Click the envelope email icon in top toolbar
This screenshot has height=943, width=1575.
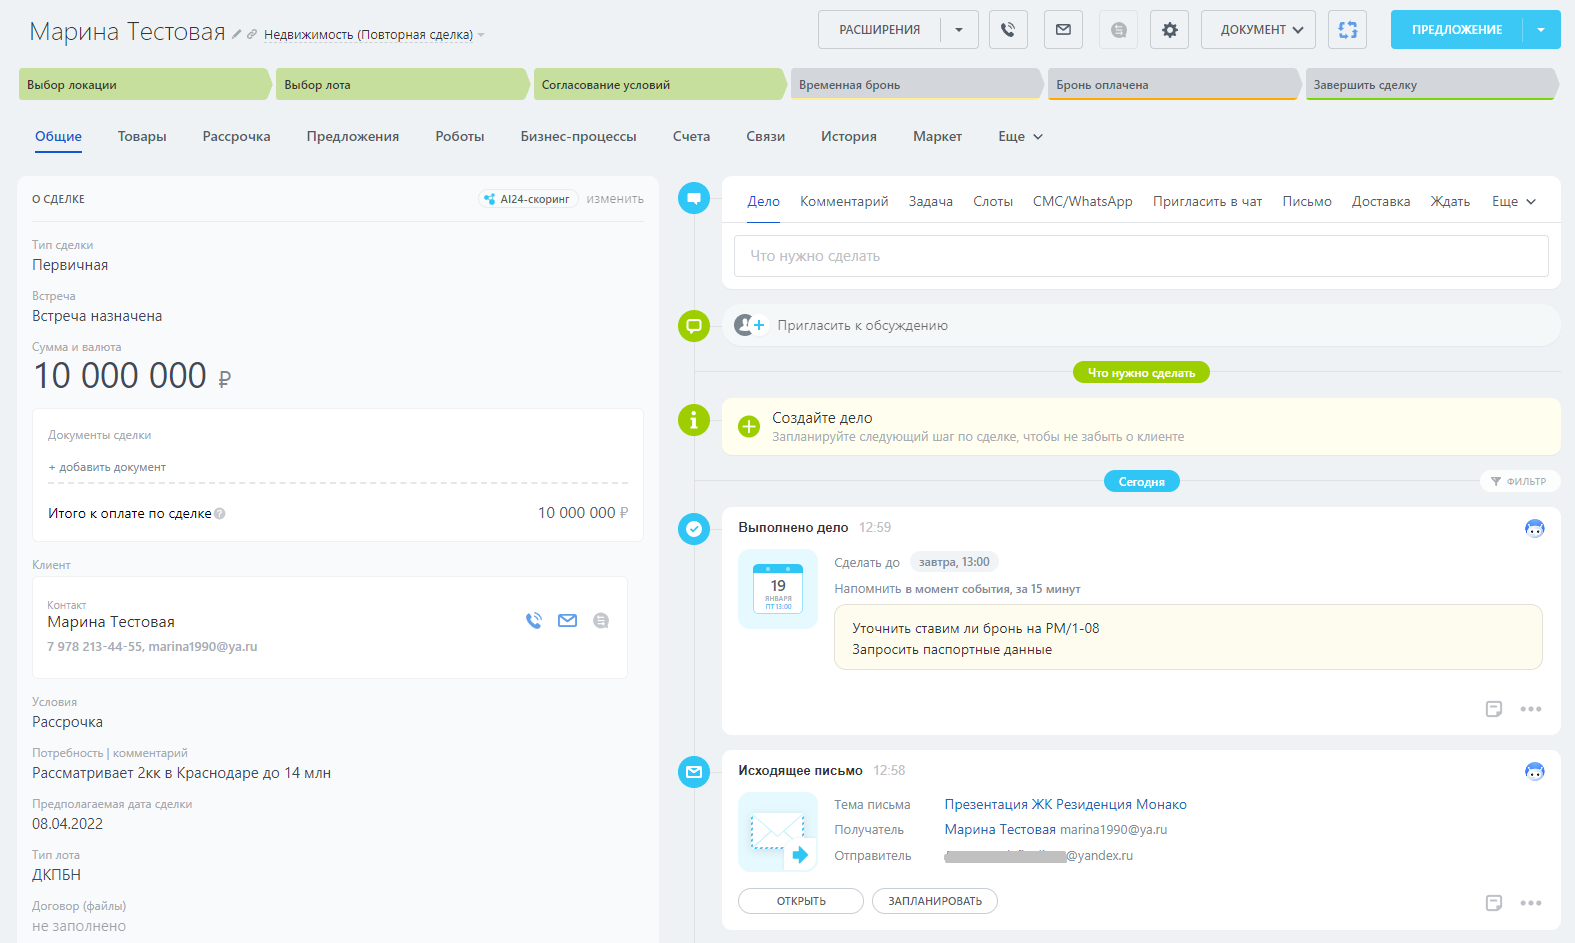coord(1063,30)
